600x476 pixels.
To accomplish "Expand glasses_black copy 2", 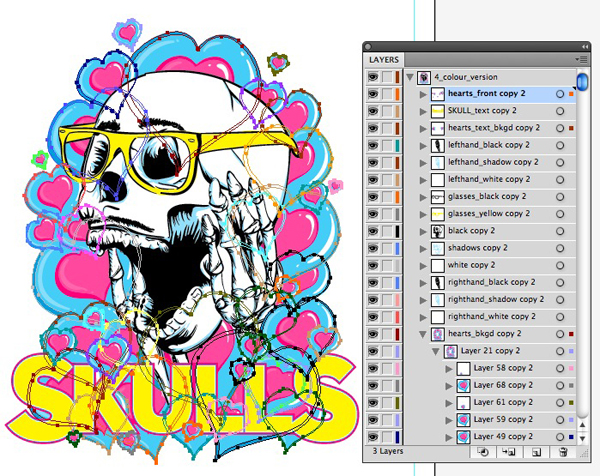I will pos(423,197).
